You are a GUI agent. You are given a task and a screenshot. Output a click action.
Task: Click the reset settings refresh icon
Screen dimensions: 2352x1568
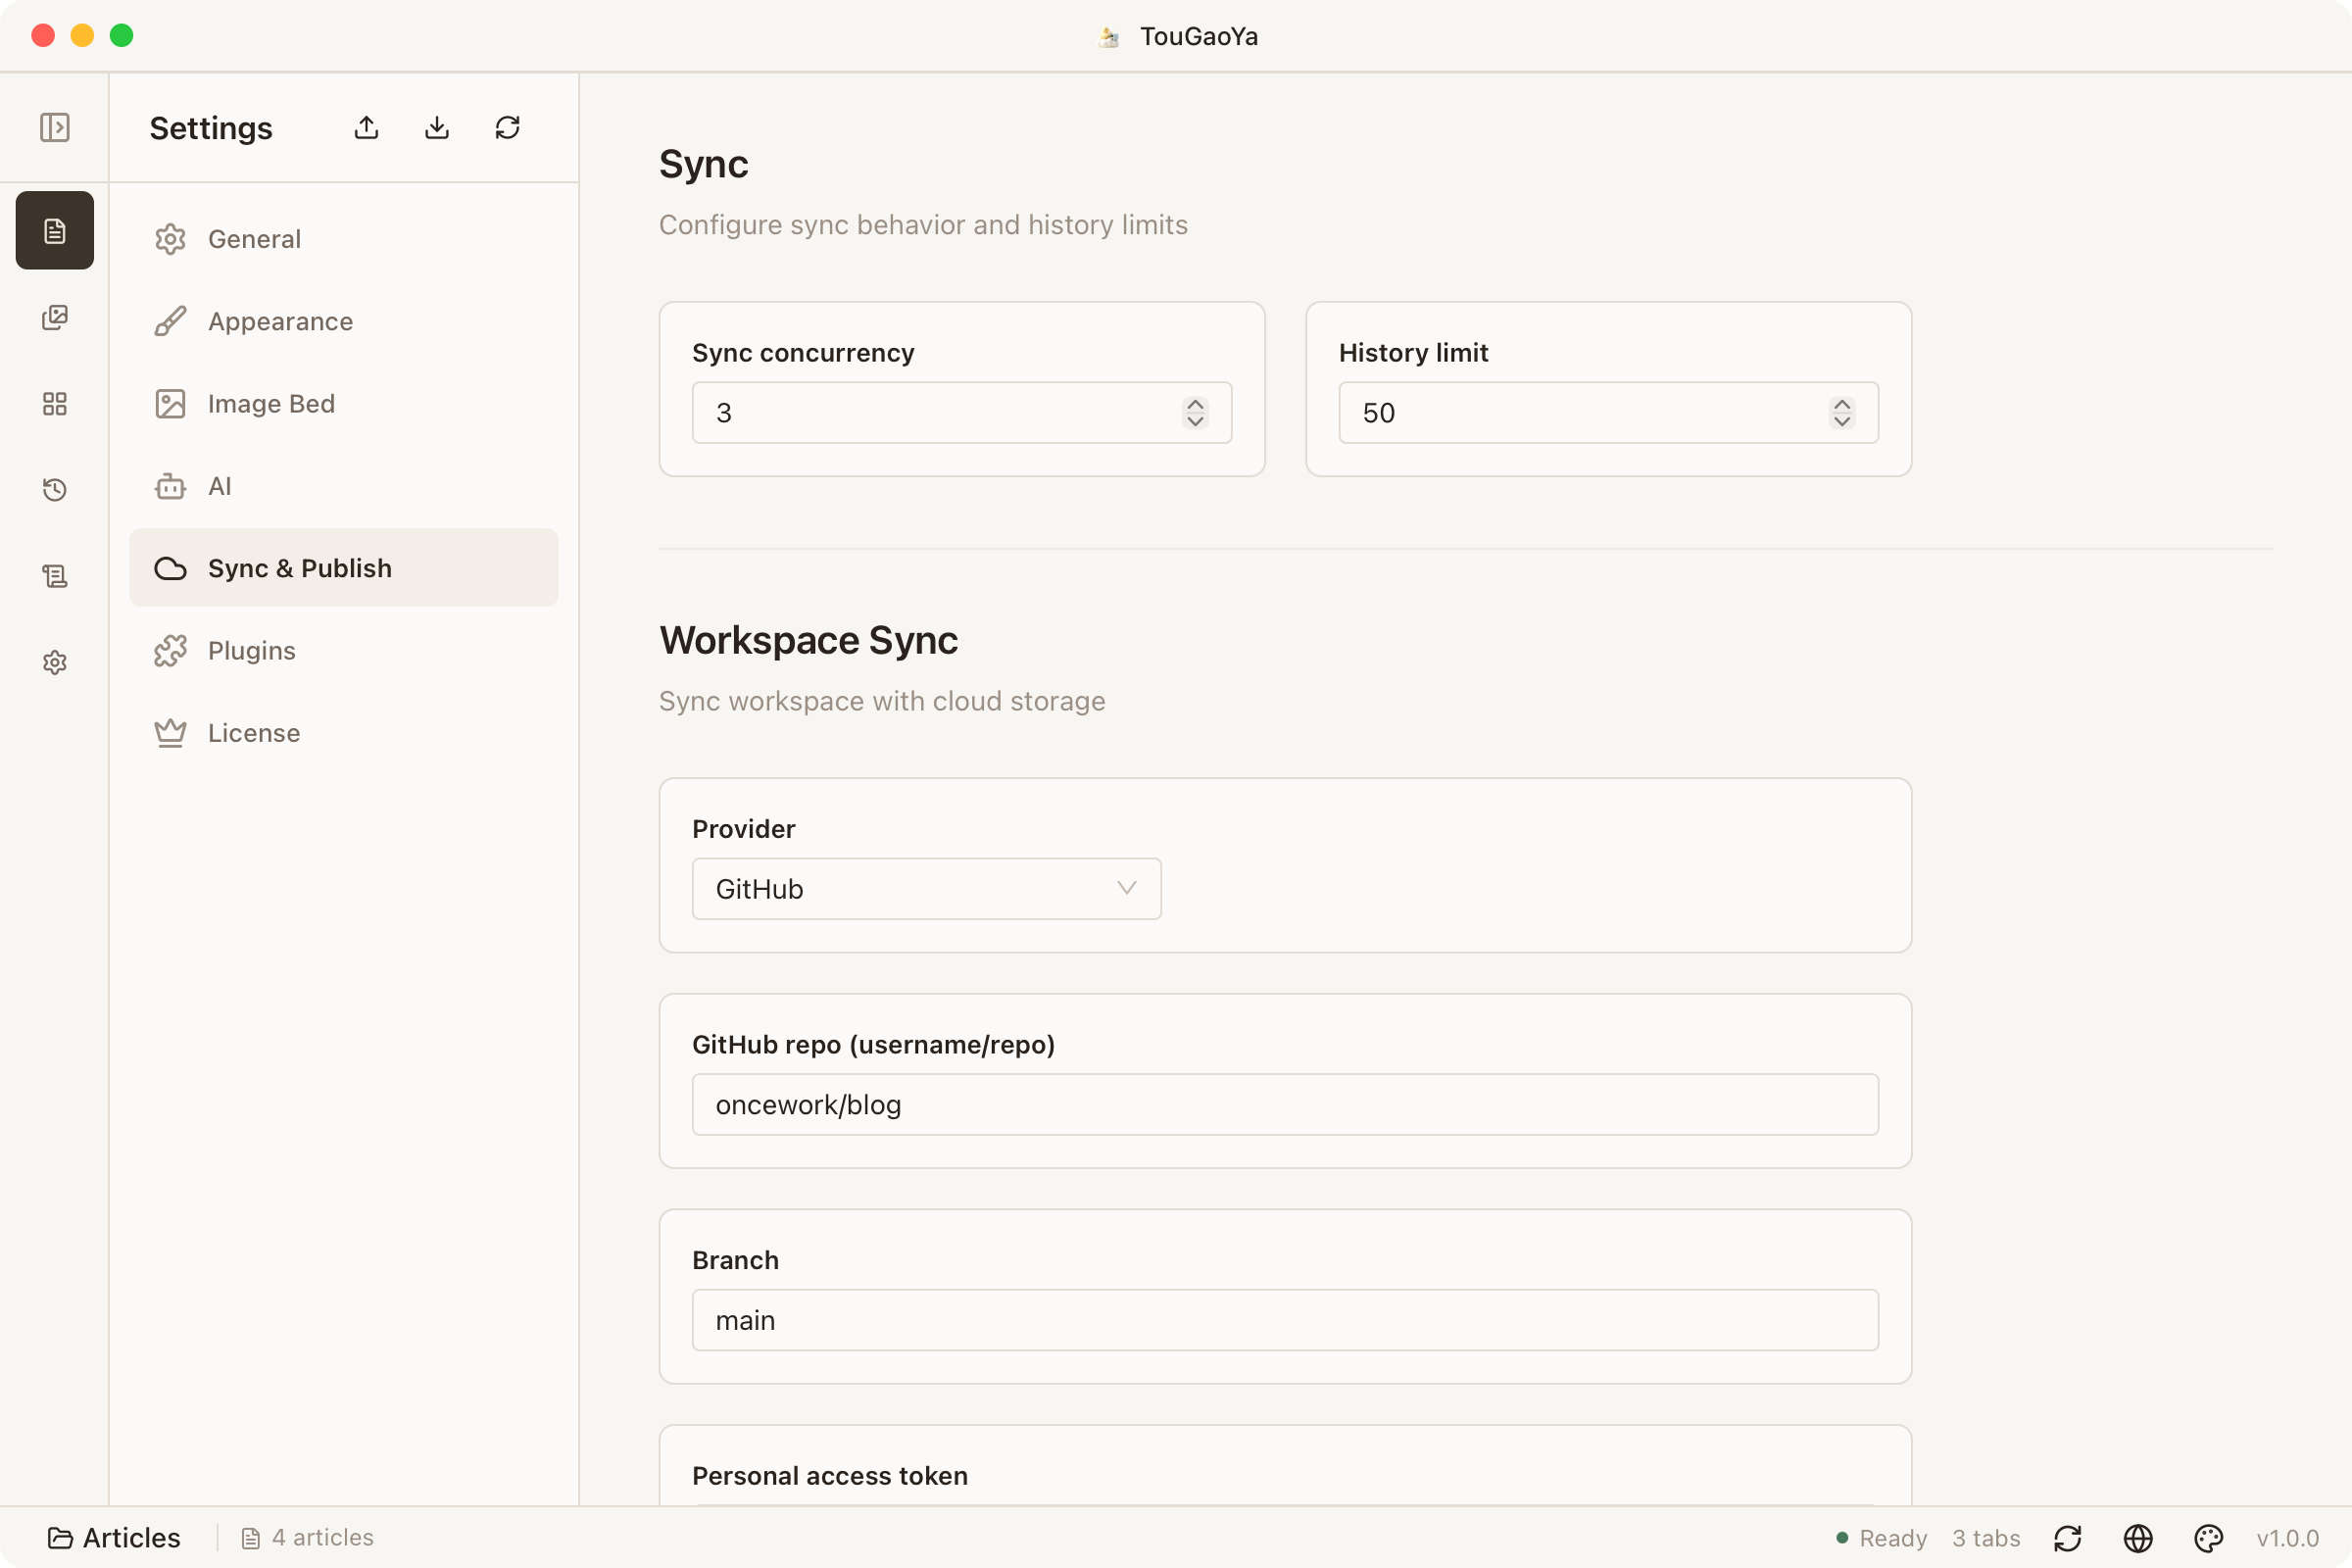click(x=507, y=127)
